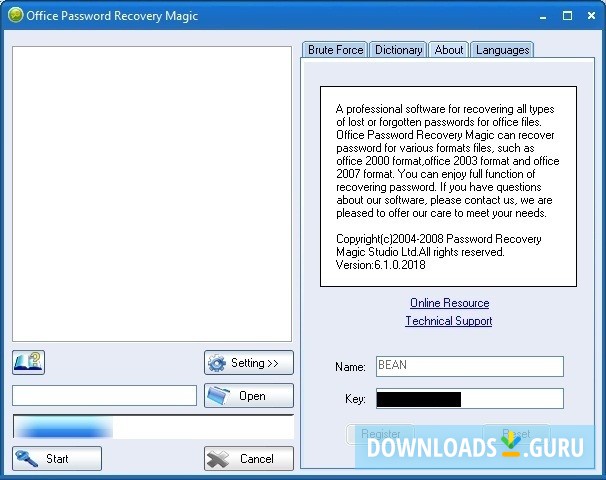Open the help book icon button
The height and width of the screenshot is (480, 606).
point(28,362)
